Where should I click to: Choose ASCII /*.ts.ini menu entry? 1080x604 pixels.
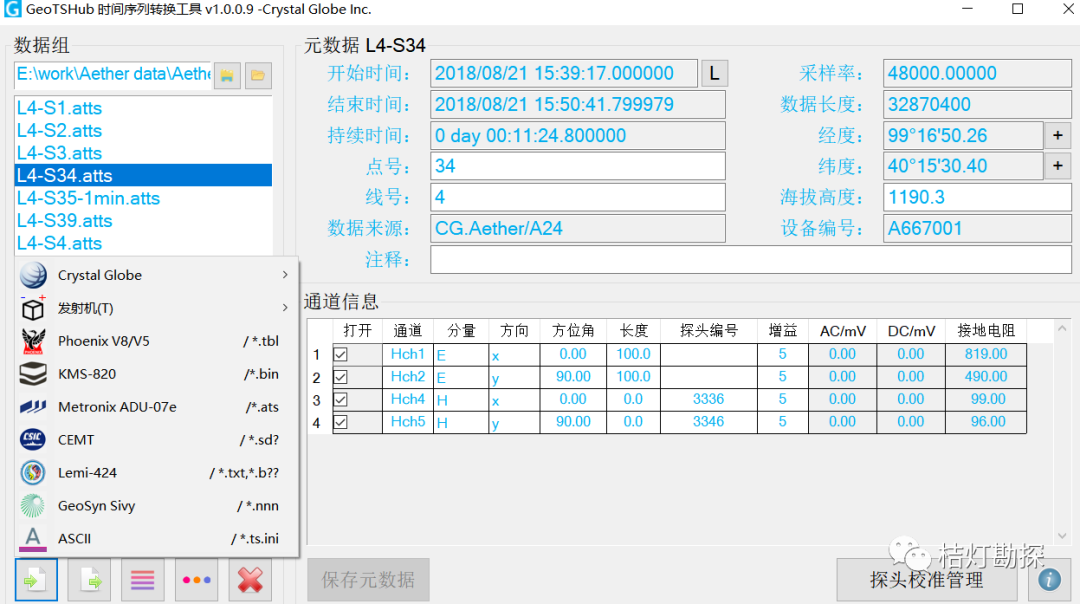click(x=157, y=539)
